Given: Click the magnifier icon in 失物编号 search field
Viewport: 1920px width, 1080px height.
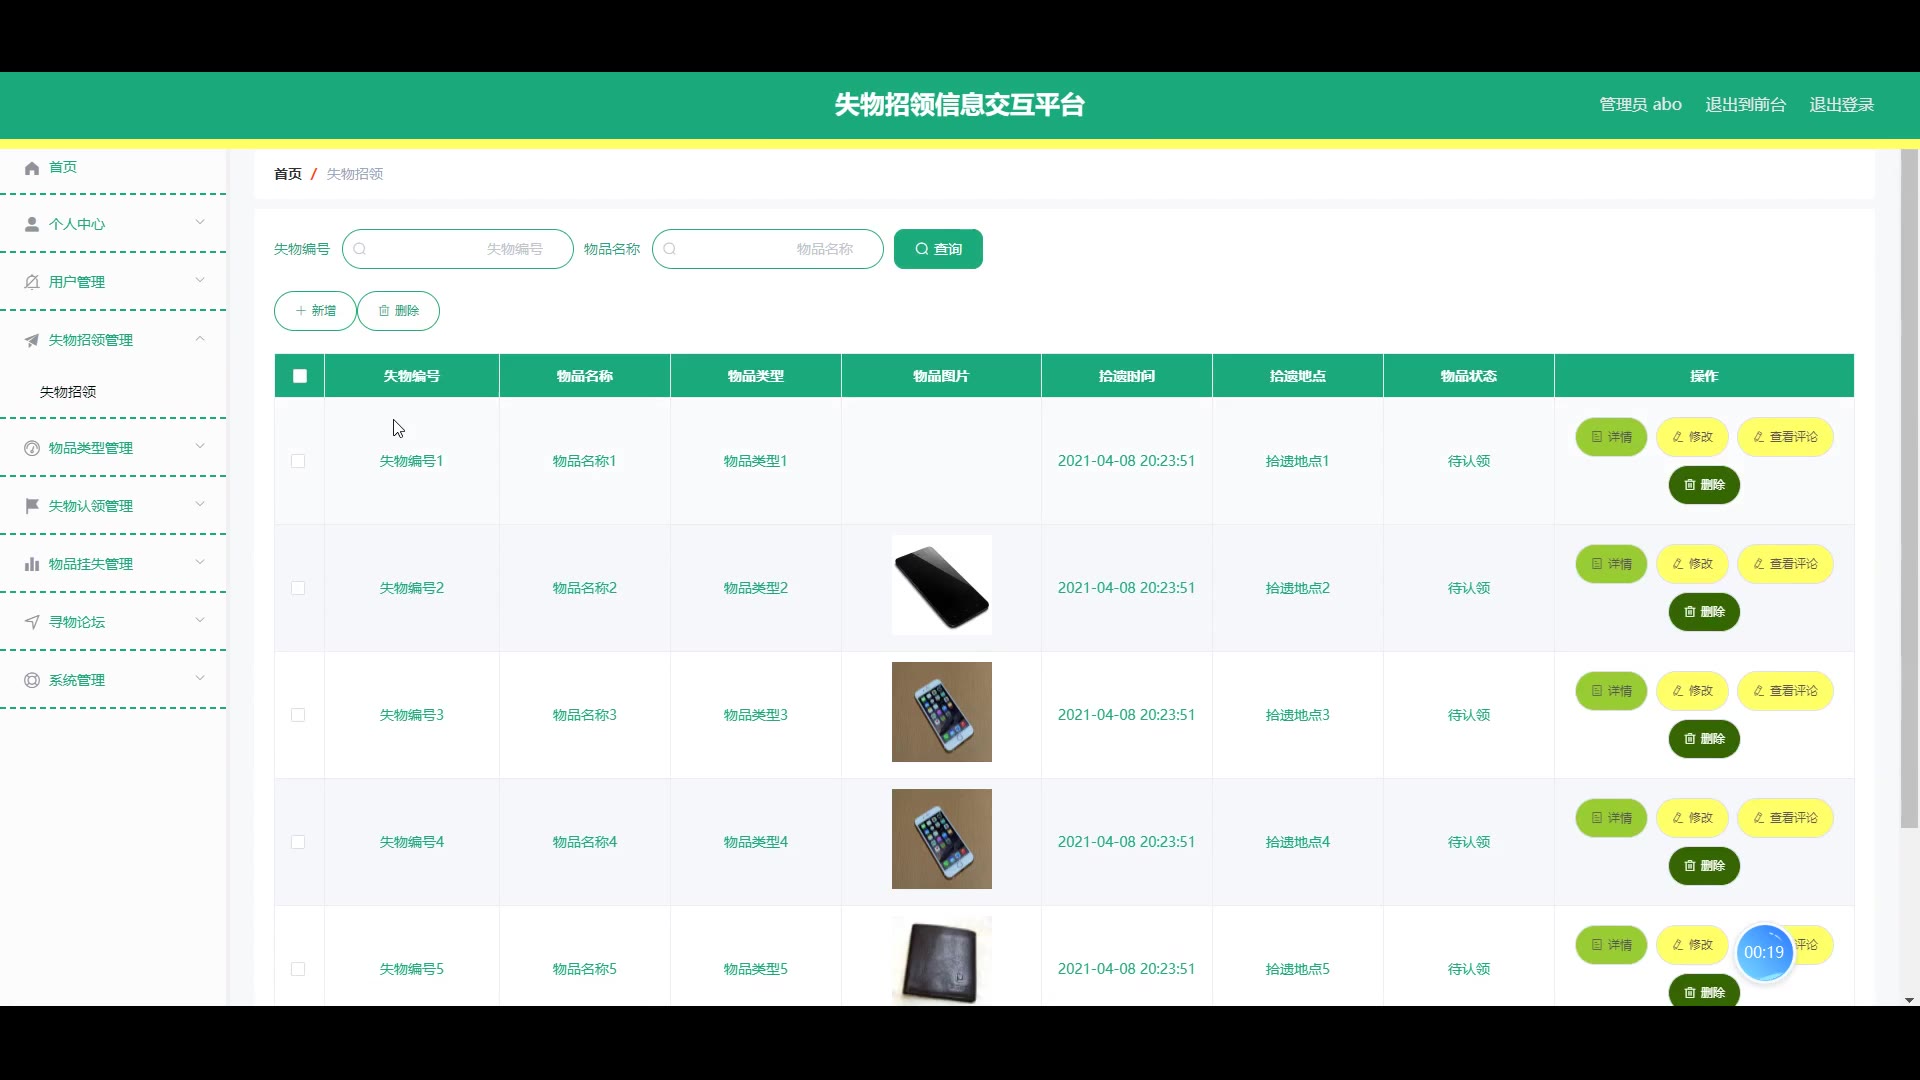Looking at the screenshot, I should (x=360, y=249).
